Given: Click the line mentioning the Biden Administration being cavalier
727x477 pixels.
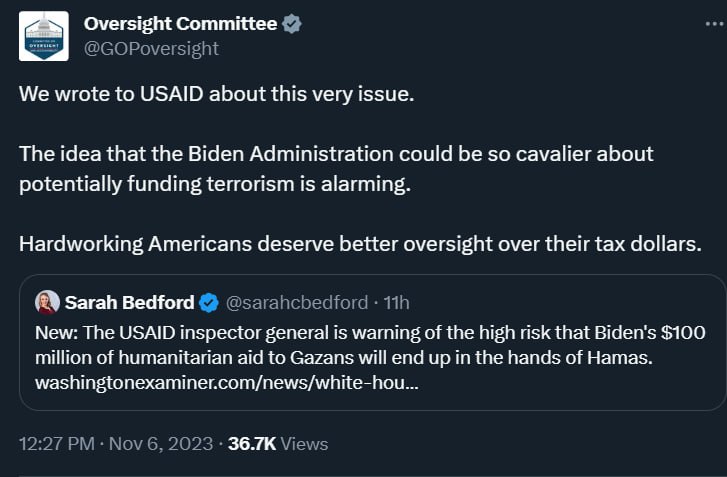Looking at the screenshot, I should click(x=336, y=155).
